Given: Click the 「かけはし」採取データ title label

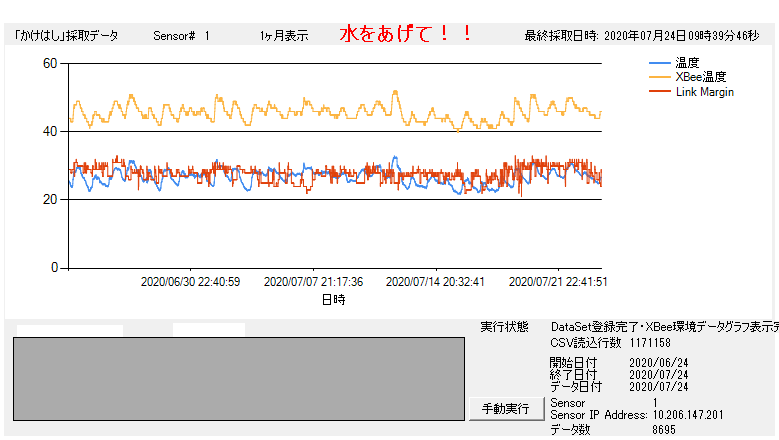Looking at the screenshot, I should (66, 36).
